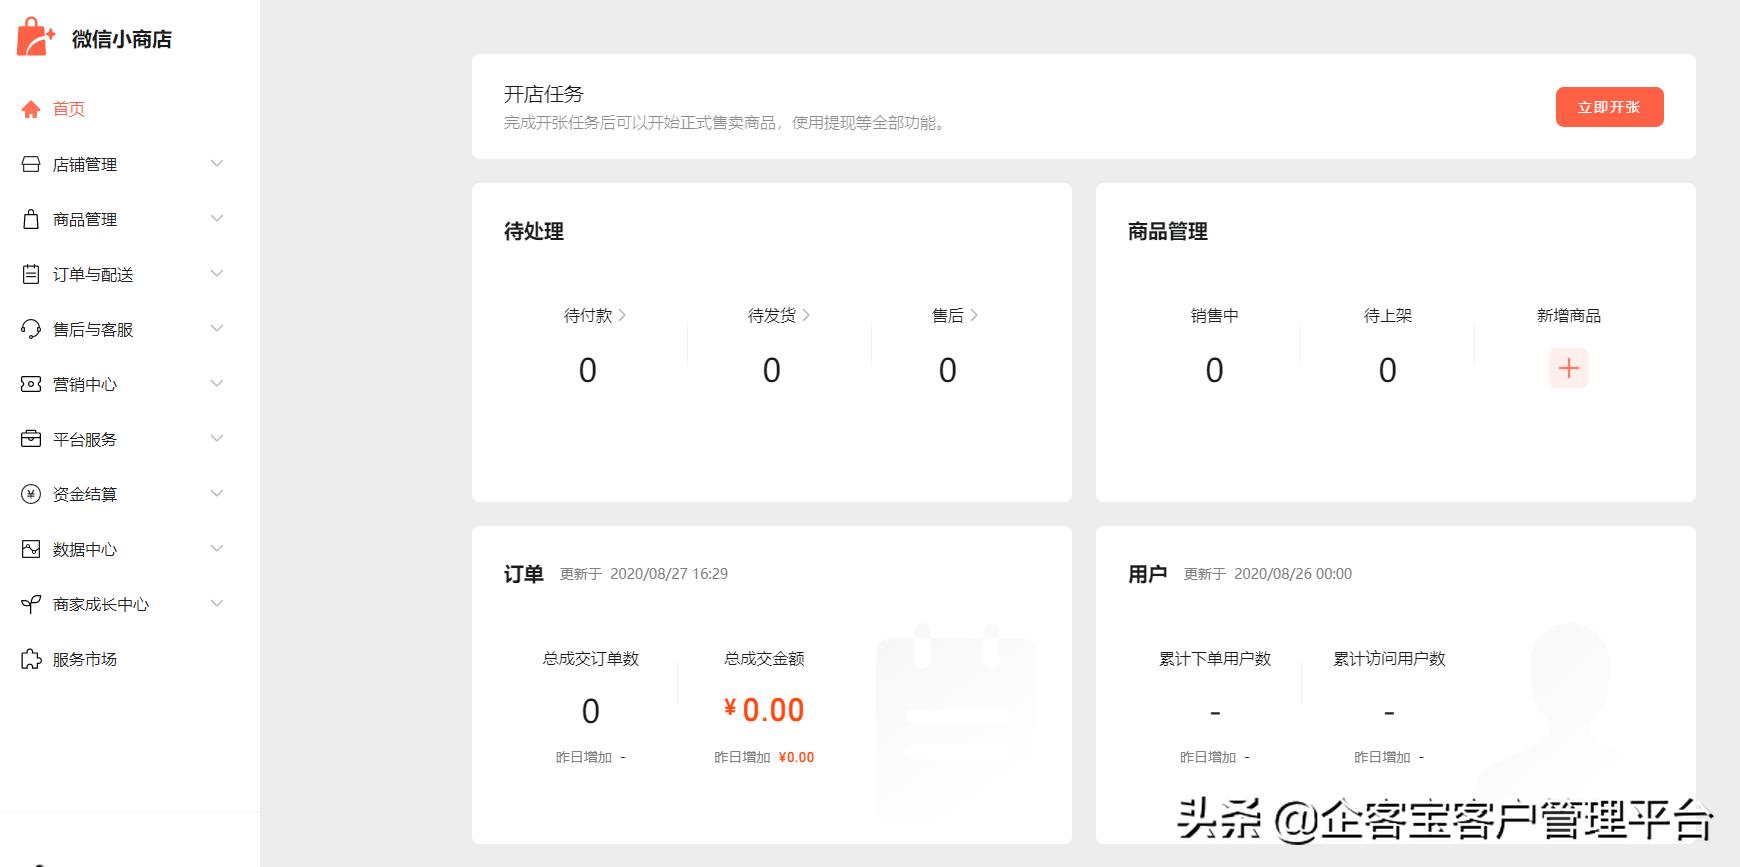Image resolution: width=1740 pixels, height=867 pixels.
Task: Open the 待发货 link
Action: coord(779,315)
